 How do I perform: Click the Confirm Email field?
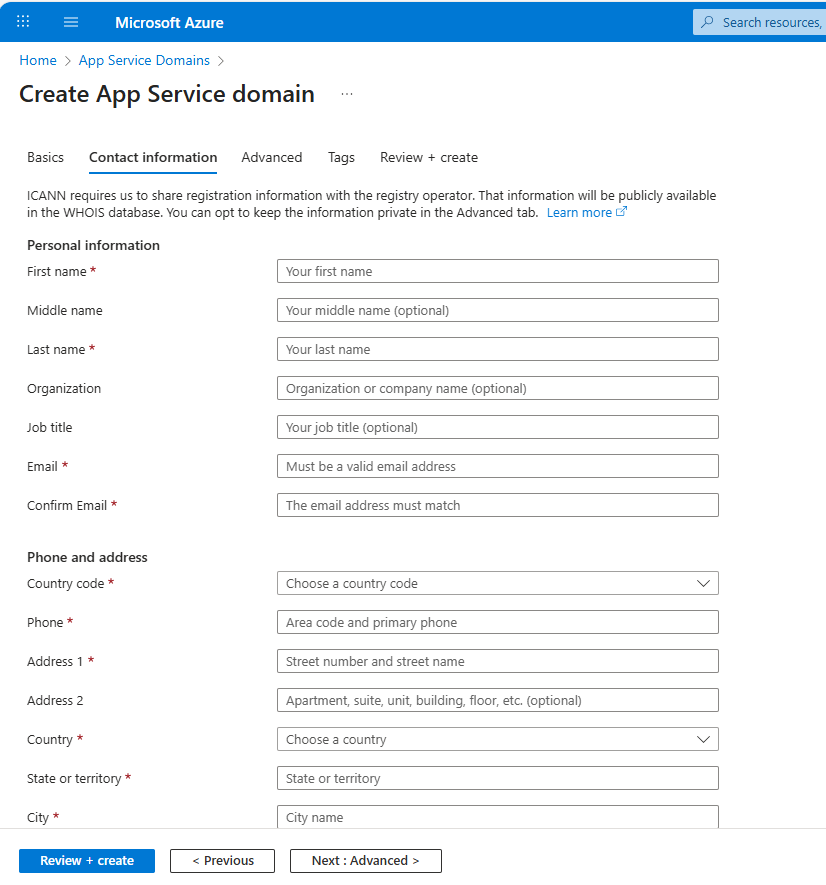coord(497,505)
